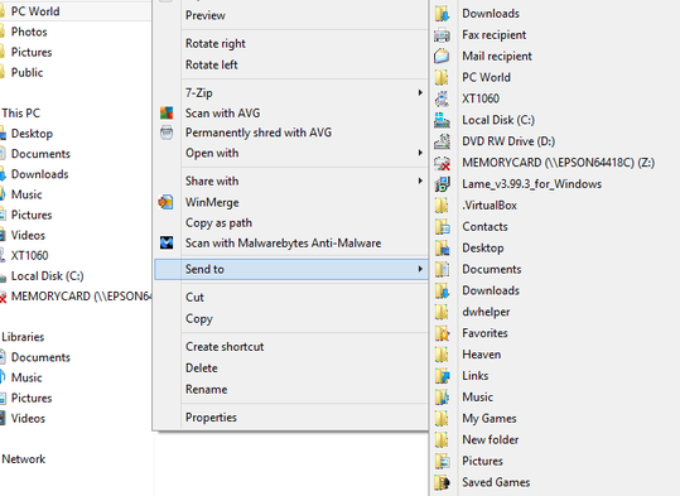Click the New folder icon in Send to list

point(442,440)
